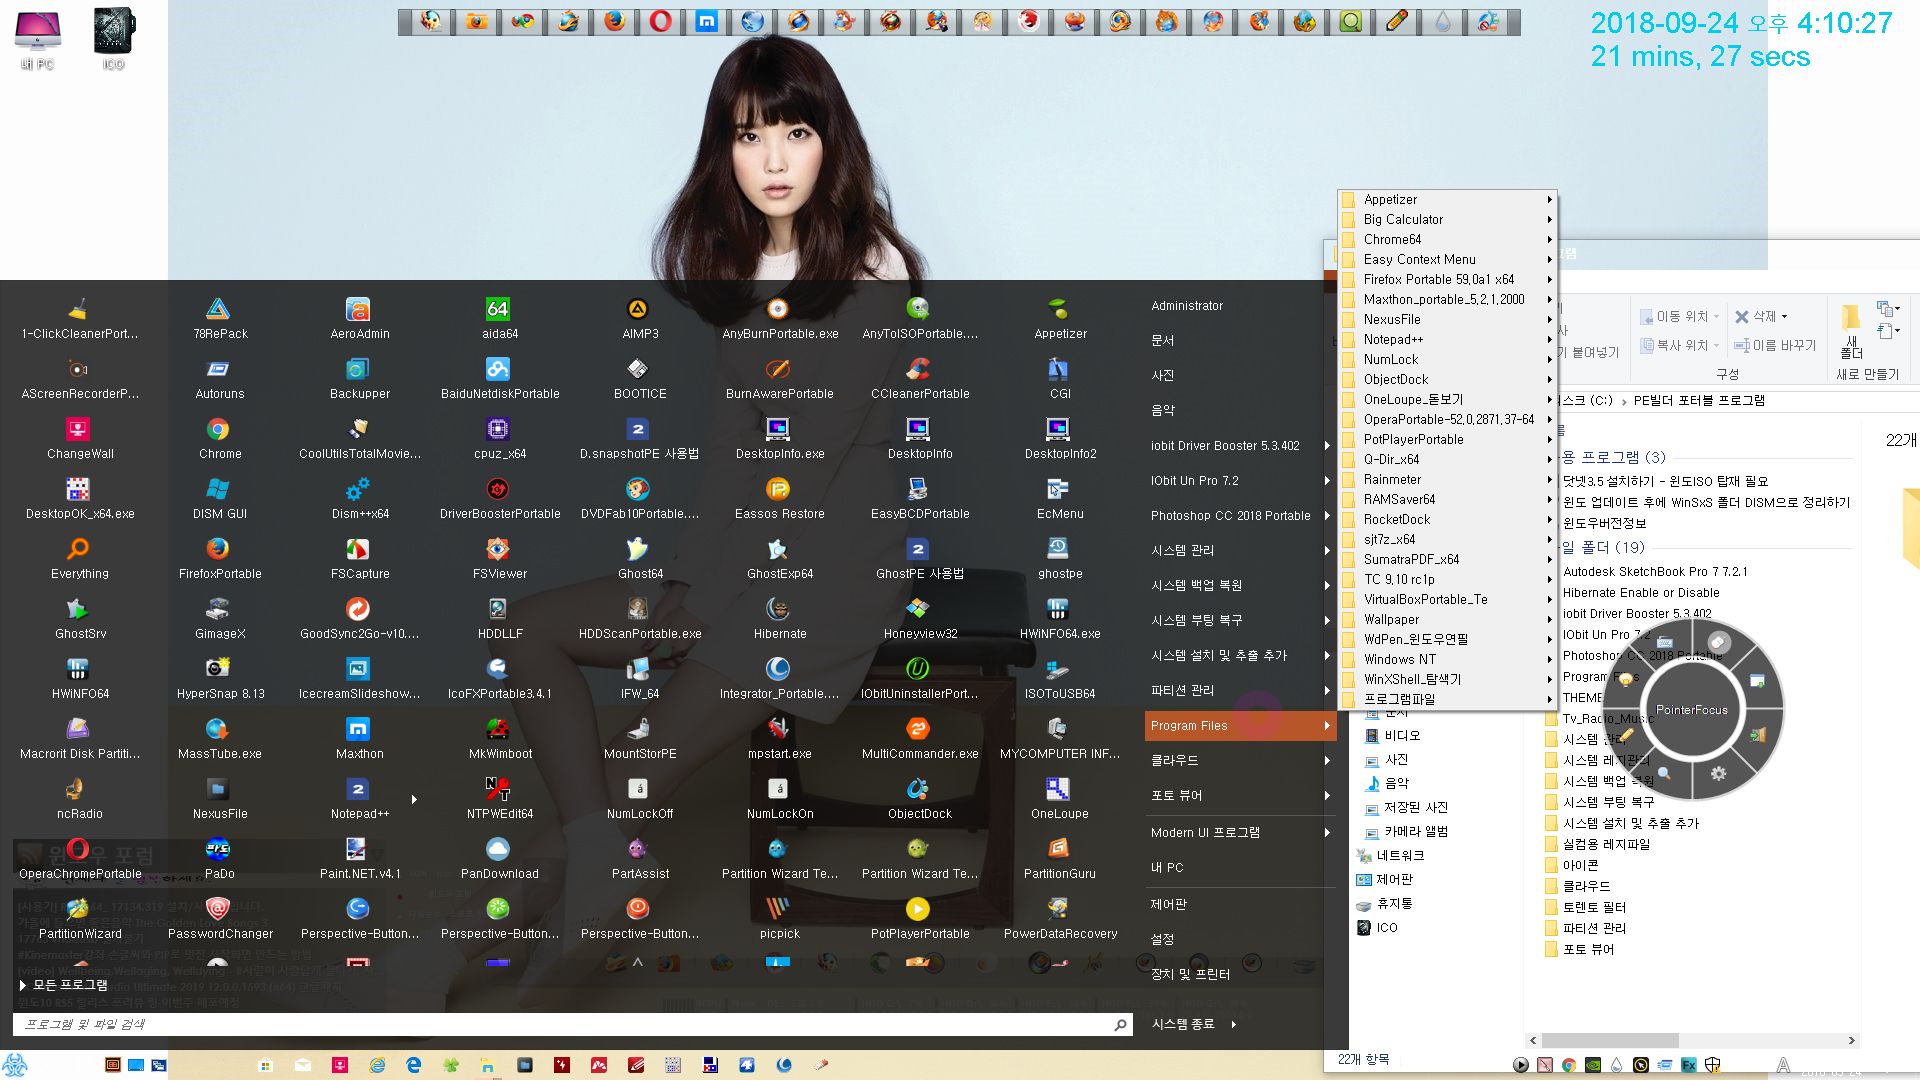Select Easy Context Menu folder entry

coord(1446,260)
